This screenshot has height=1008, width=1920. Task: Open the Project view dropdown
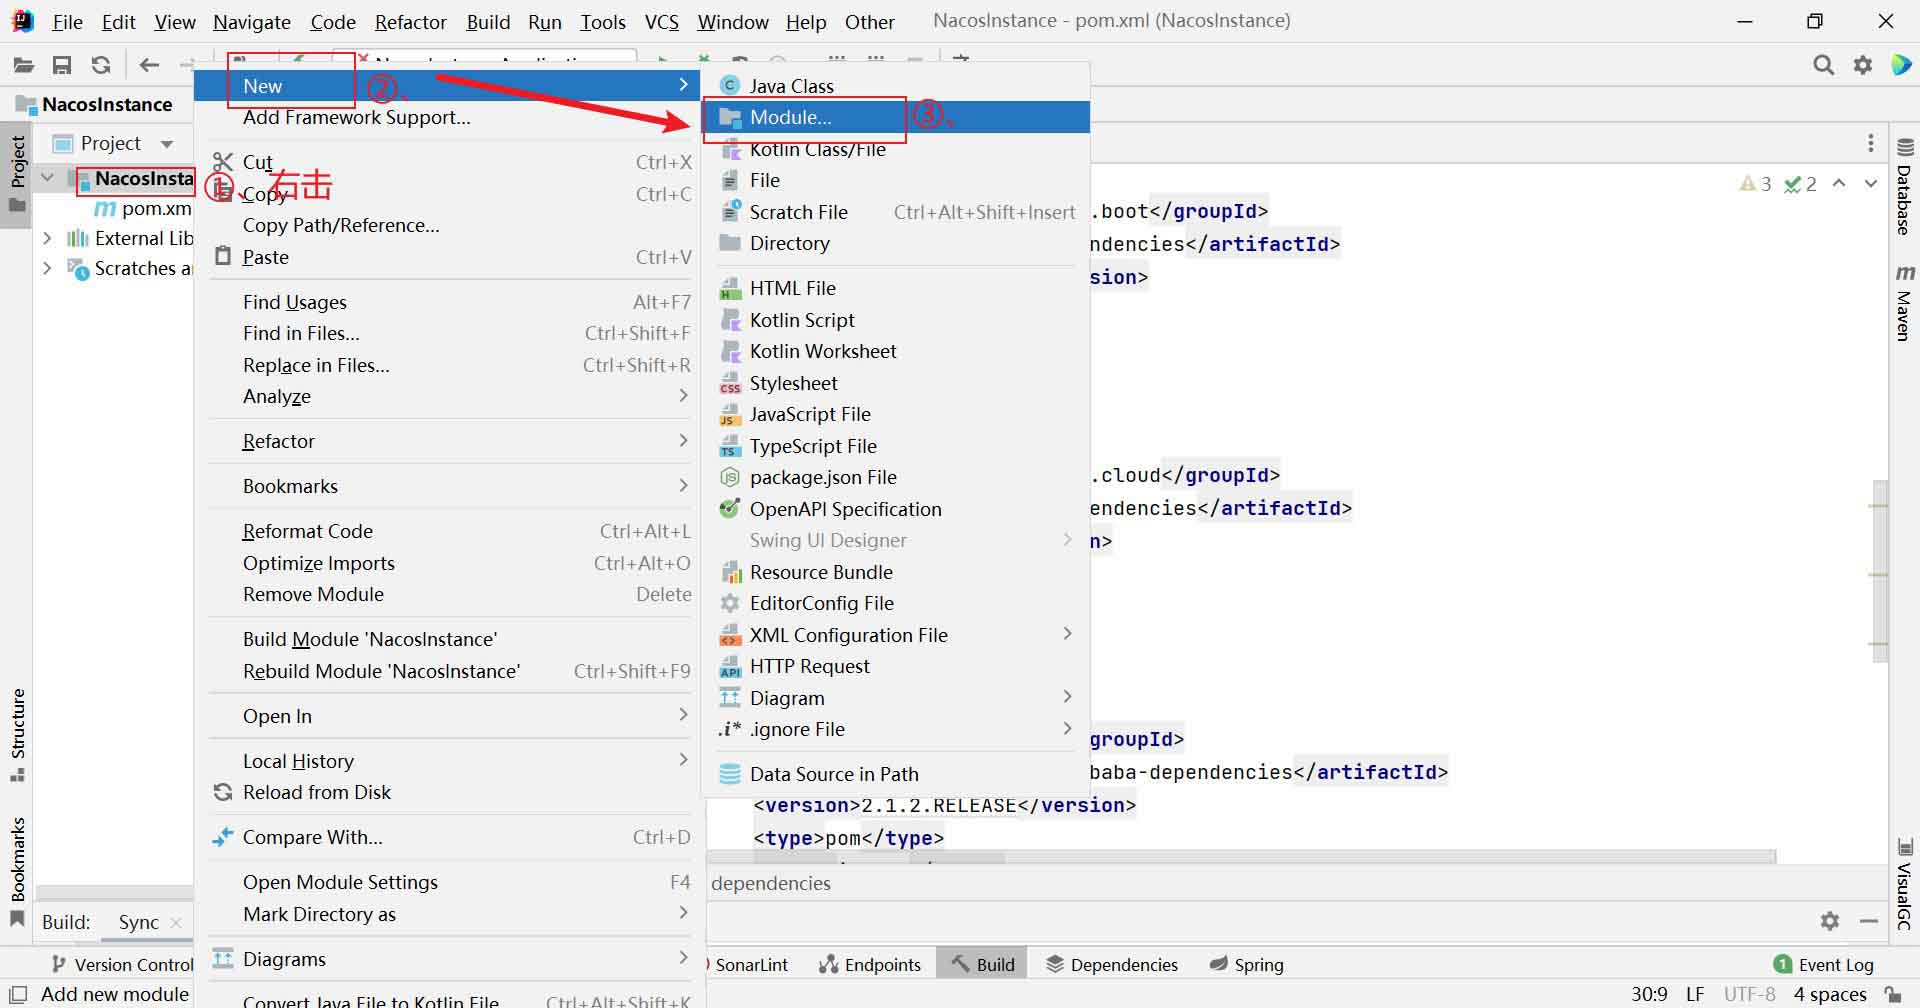point(167,144)
